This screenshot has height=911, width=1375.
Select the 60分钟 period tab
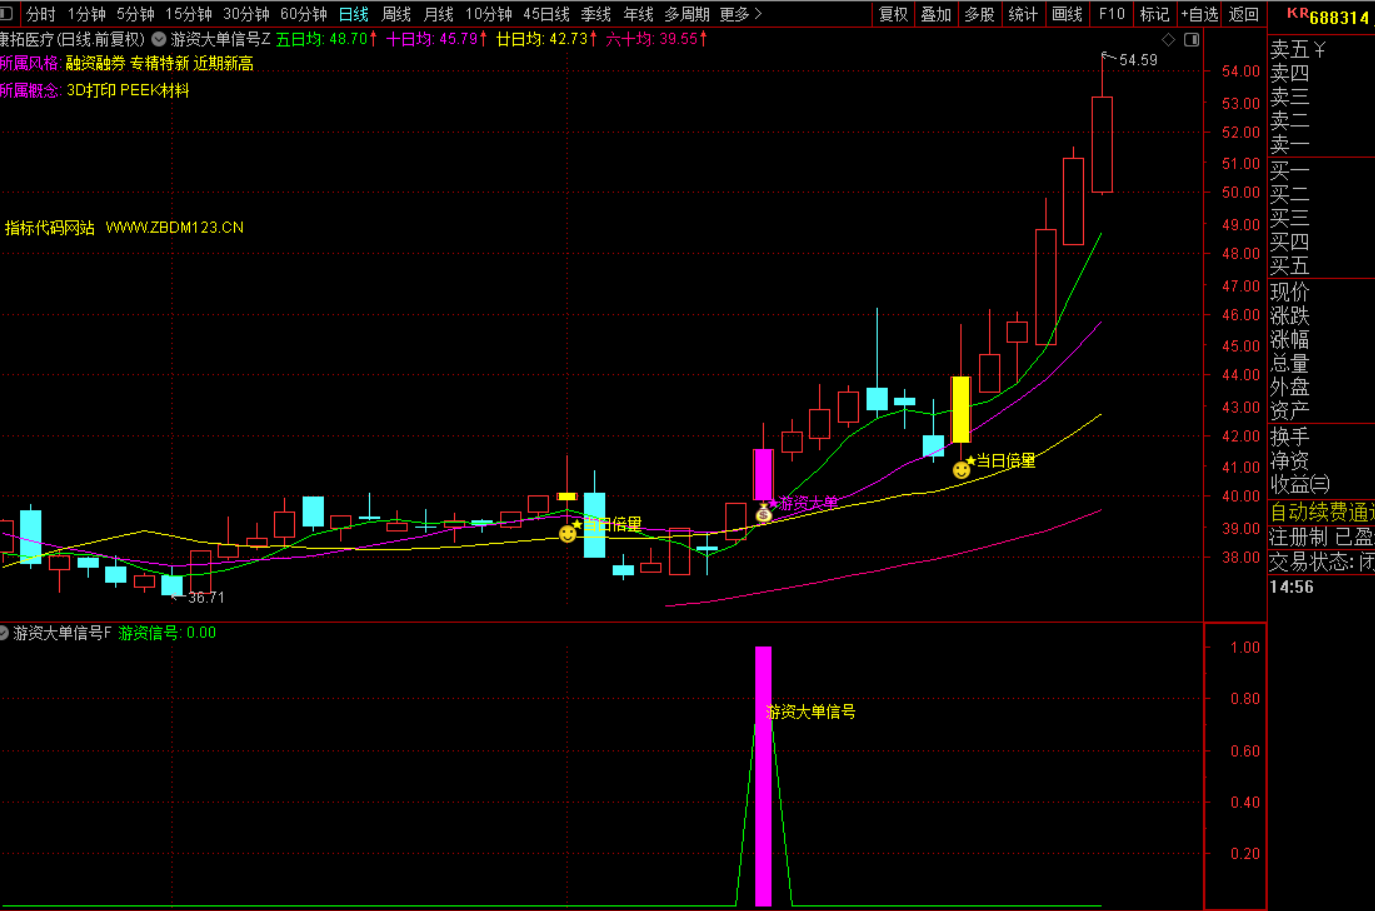(303, 14)
